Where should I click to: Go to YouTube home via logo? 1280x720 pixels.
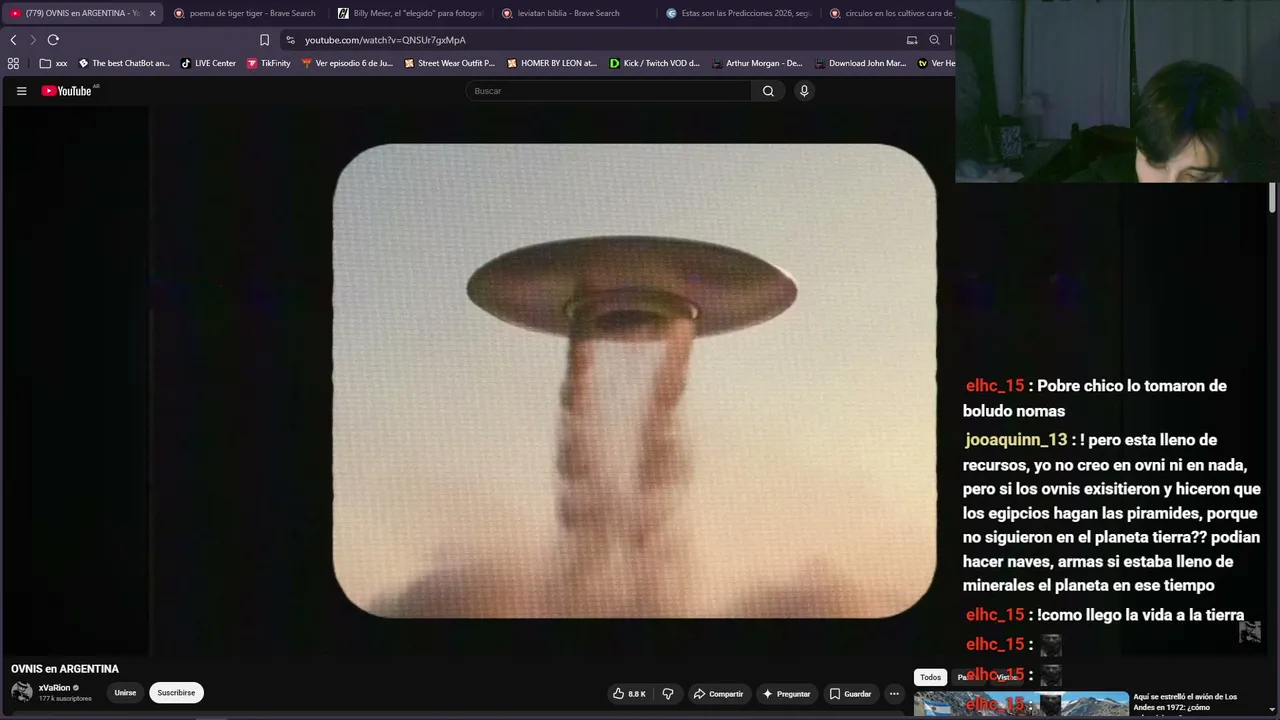click(x=69, y=91)
